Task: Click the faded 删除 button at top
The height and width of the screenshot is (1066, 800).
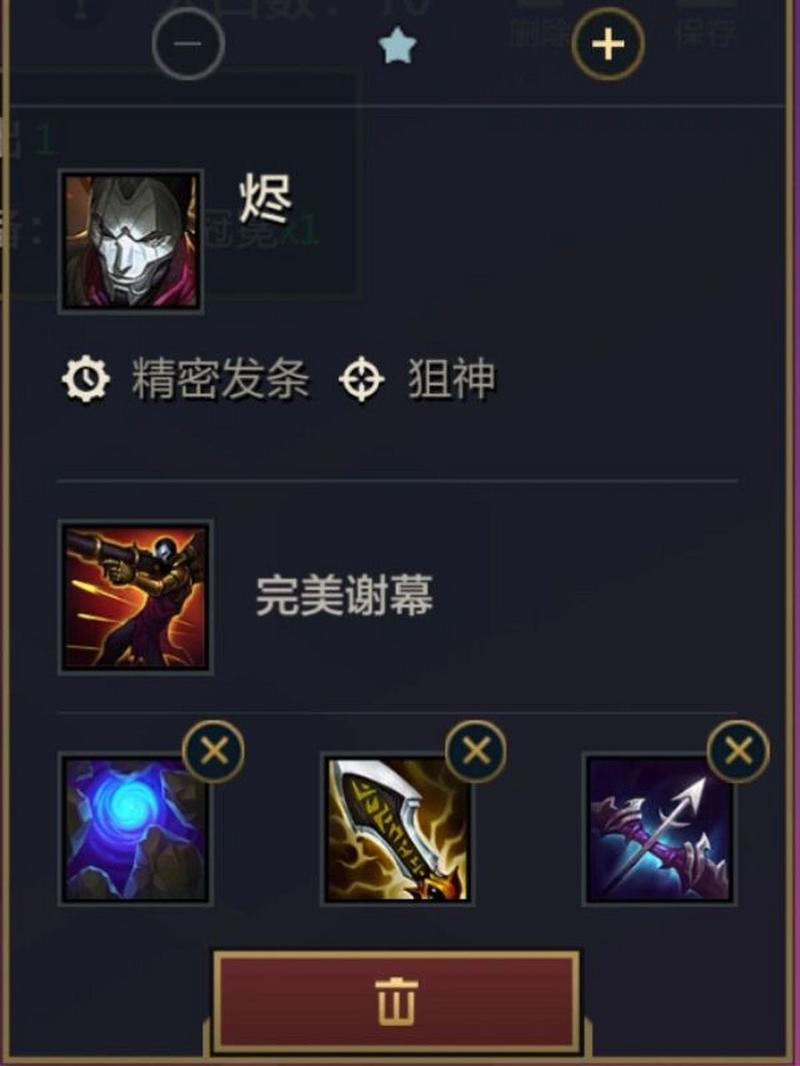Action: pos(540,29)
